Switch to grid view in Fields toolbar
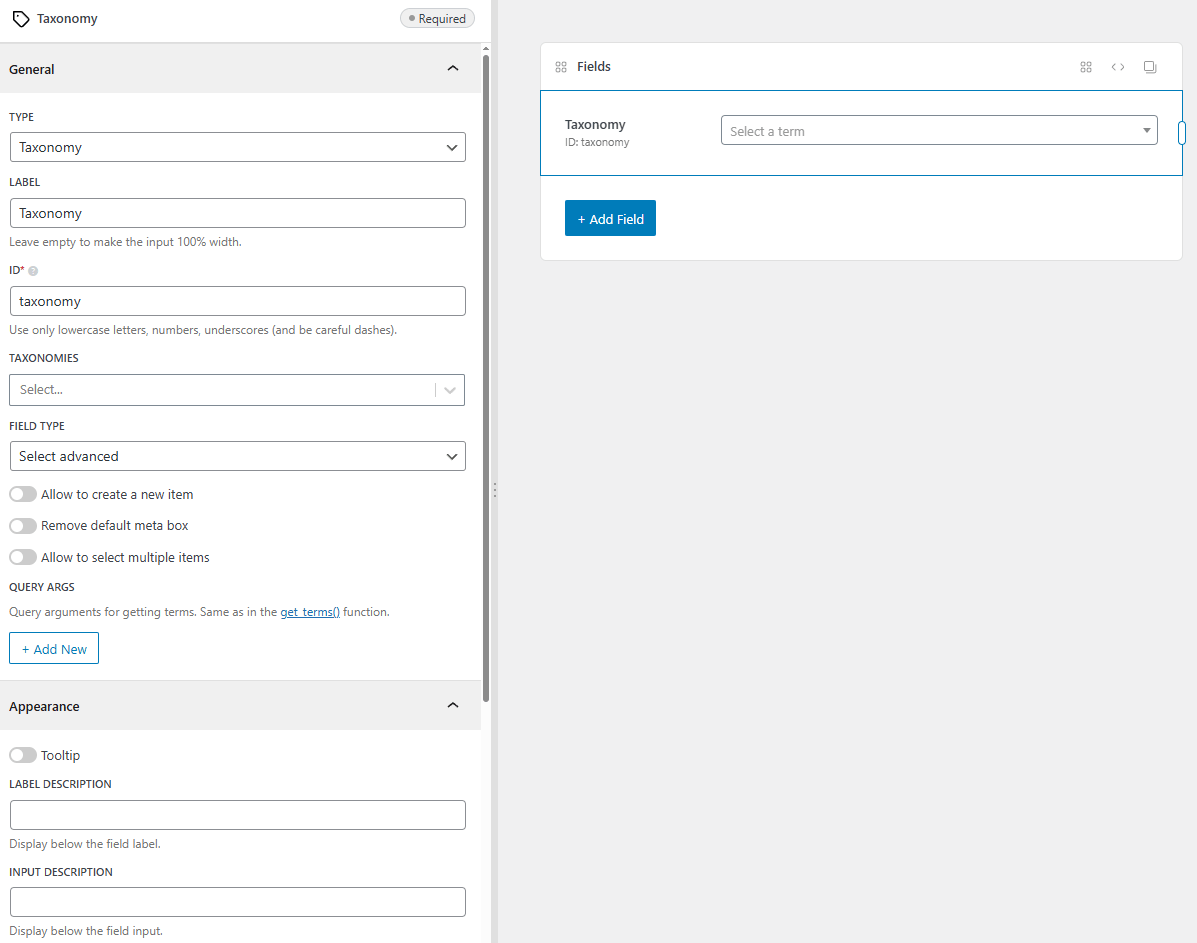Viewport: 1197px width, 943px height. [1086, 67]
